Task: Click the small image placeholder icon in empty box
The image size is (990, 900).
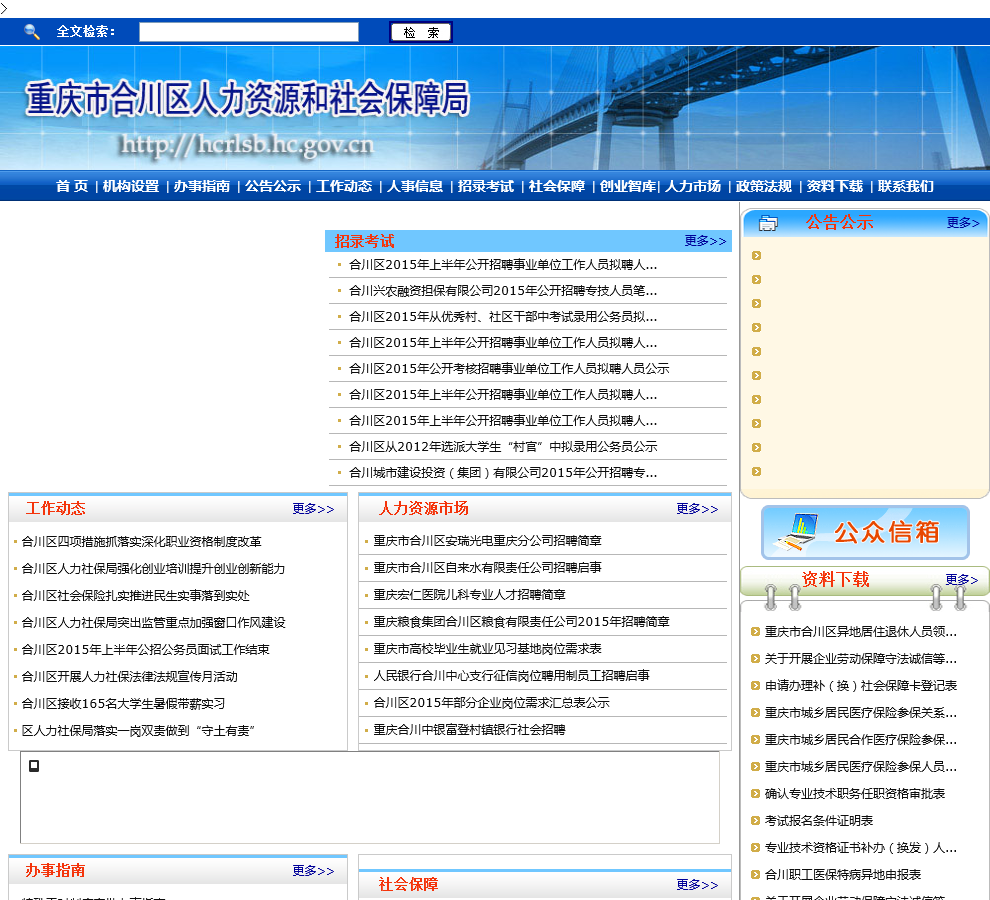Action: click(x=34, y=766)
